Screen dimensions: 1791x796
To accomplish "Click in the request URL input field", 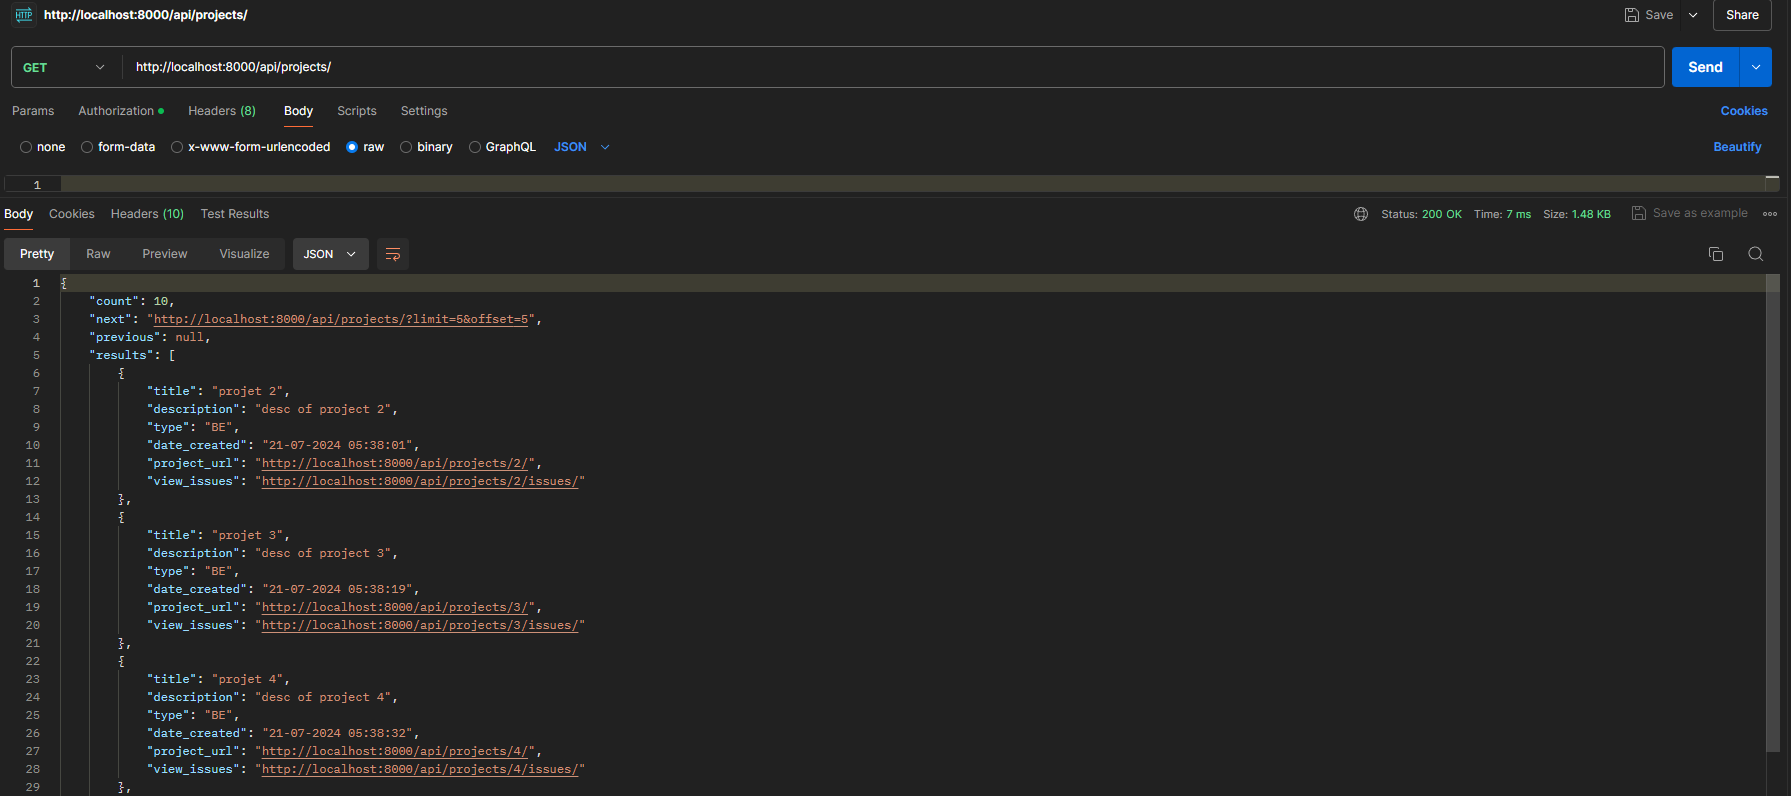I will pos(890,67).
